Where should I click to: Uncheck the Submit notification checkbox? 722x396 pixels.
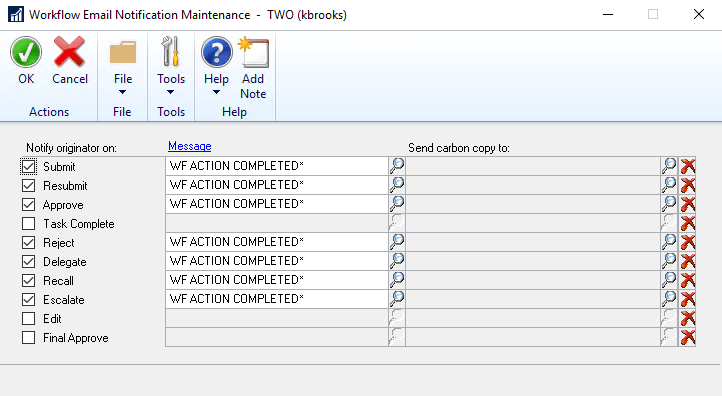(x=29, y=166)
